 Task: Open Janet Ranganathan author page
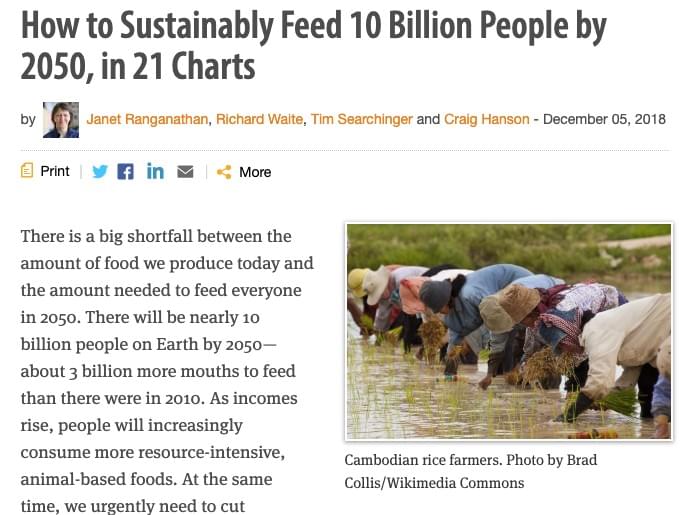click(147, 119)
